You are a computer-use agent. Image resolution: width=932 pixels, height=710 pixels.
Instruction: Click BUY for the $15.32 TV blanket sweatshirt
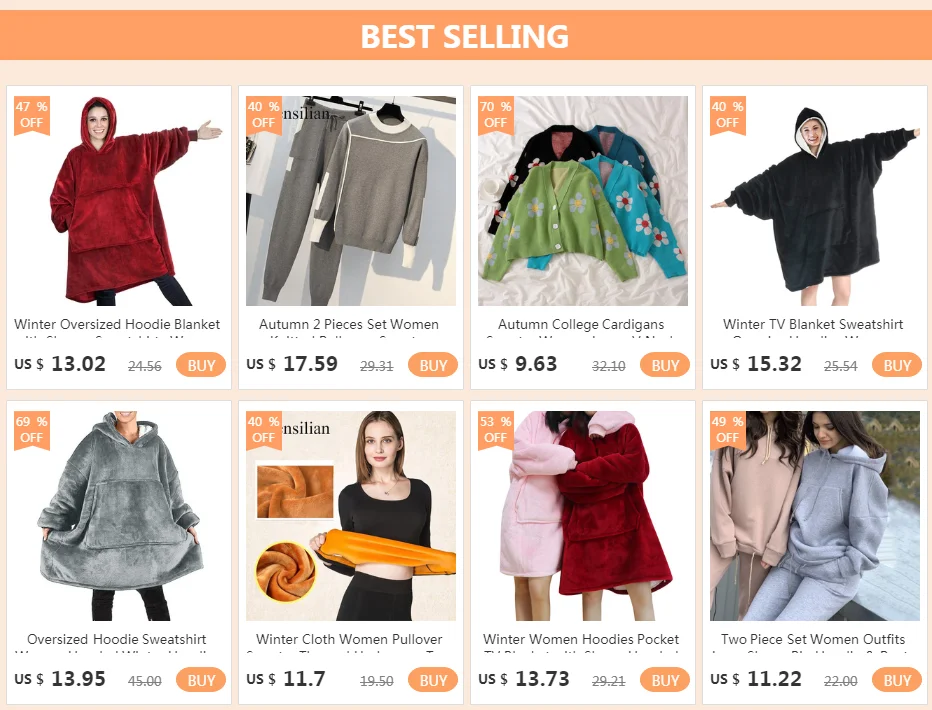(897, 365)
